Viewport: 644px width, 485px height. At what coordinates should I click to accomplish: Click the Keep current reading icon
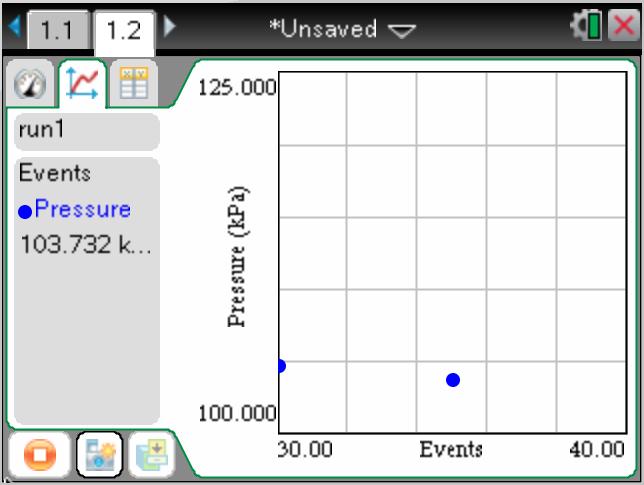tap(98, 454)
